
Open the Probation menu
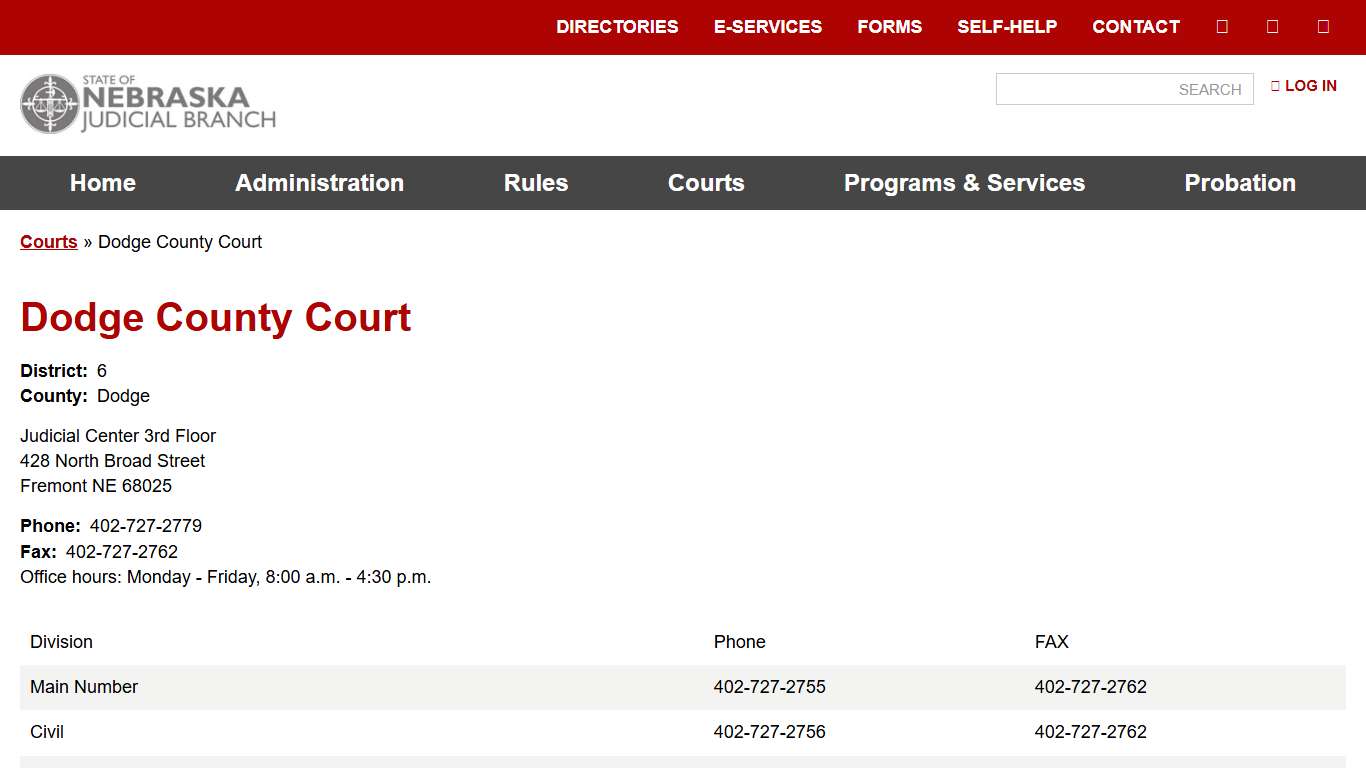(x=1240, y=183)
